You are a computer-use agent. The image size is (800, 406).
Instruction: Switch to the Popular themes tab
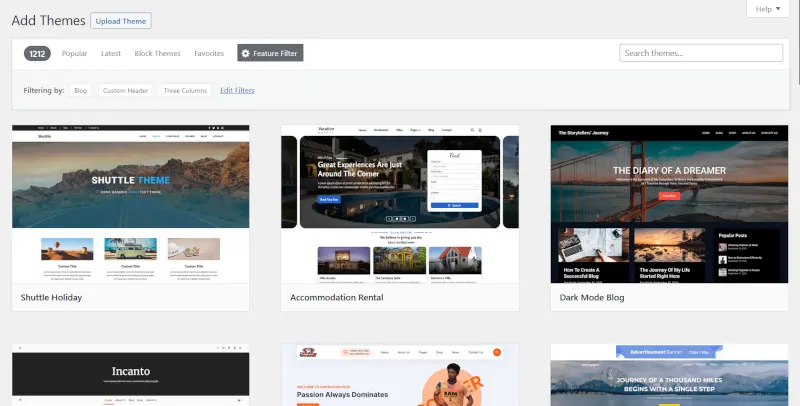tap(75, 53)
